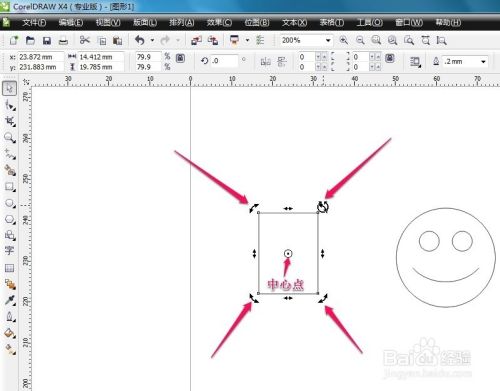Open the 视图(V) menu
Viewport: 500px width, 391px height.
click(108, 22)
